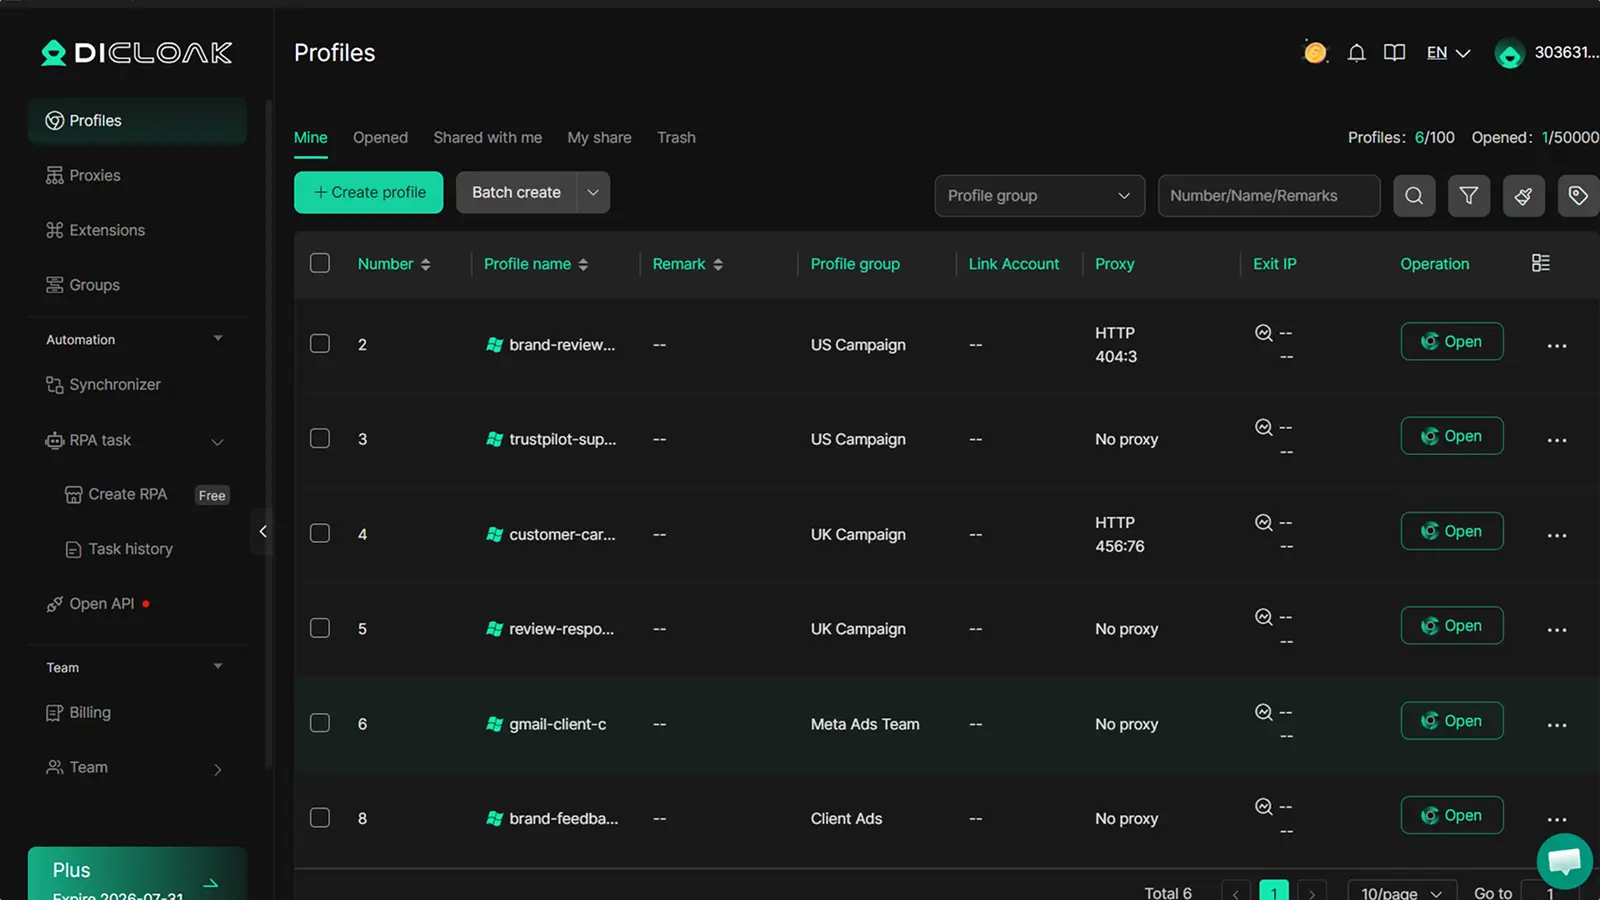Screen dimensions: 1600x900
Task: Open more options for profile 4
Action: click(x=1557, y=535)
